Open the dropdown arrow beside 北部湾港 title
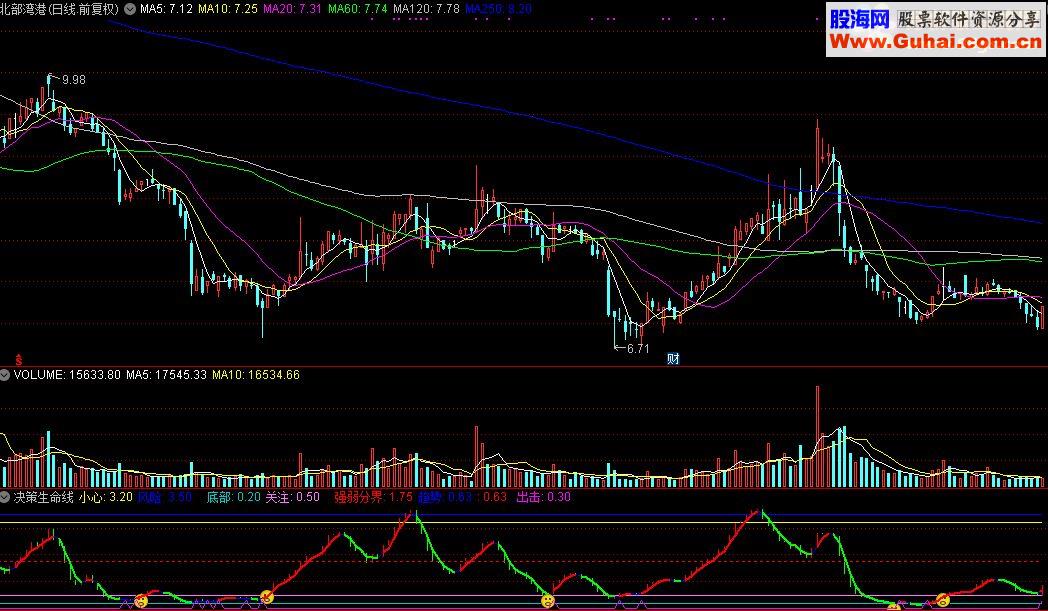This screenshot has width=1048, height=611. pos(129,9)
